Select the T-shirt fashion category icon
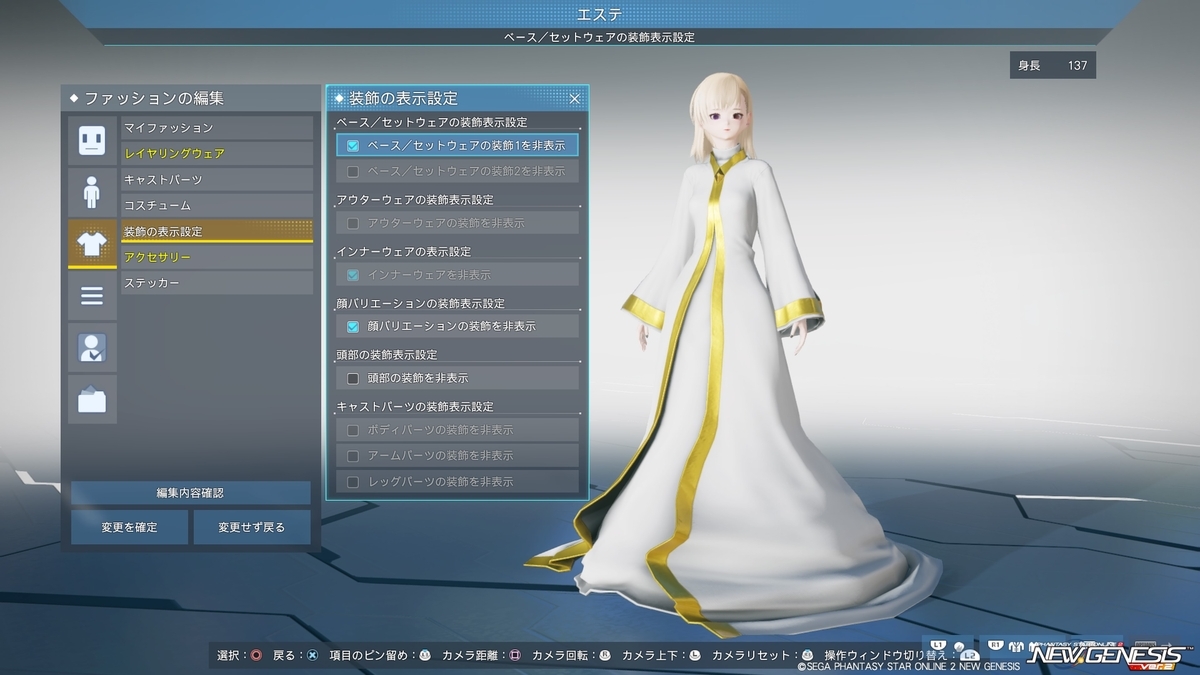The width and height of the screenshot is (1200, 675). 92,244
